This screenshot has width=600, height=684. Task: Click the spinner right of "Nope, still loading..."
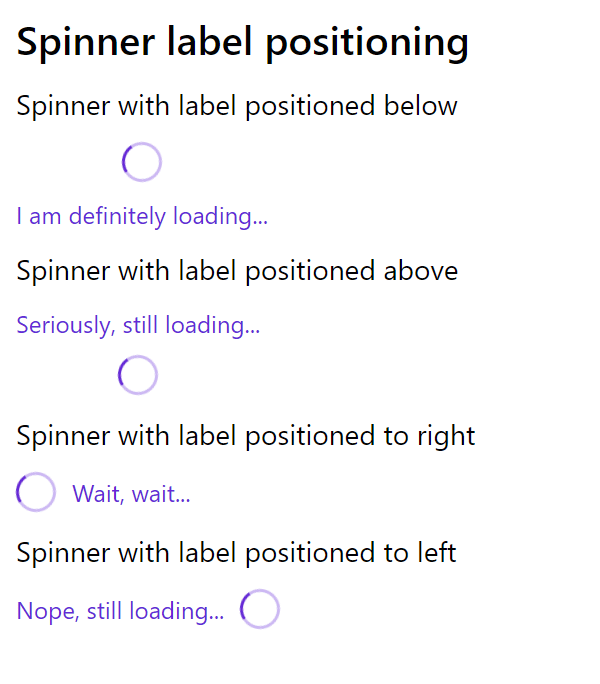pos(260,609)
